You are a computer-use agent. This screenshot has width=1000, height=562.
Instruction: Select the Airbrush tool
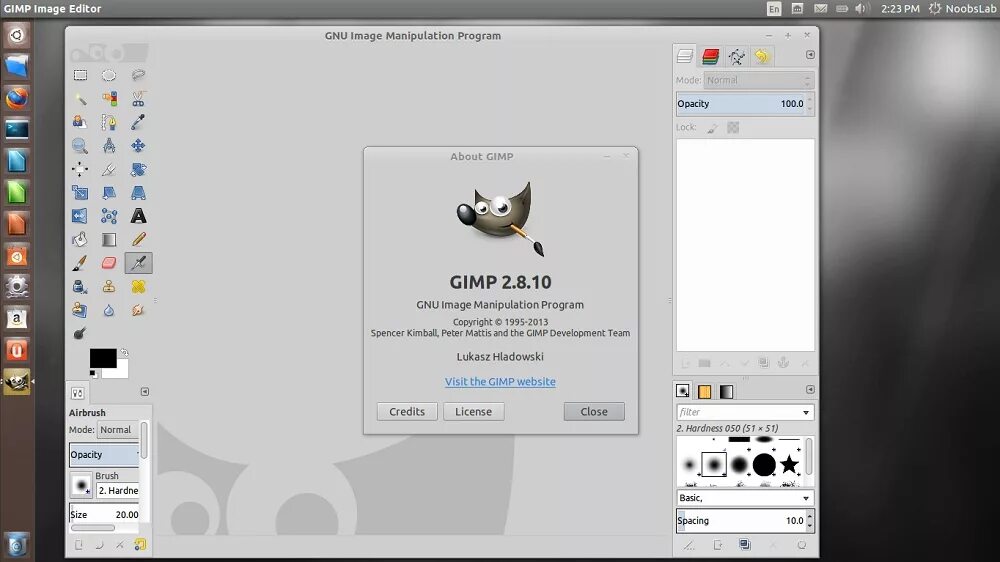(138, 263)
